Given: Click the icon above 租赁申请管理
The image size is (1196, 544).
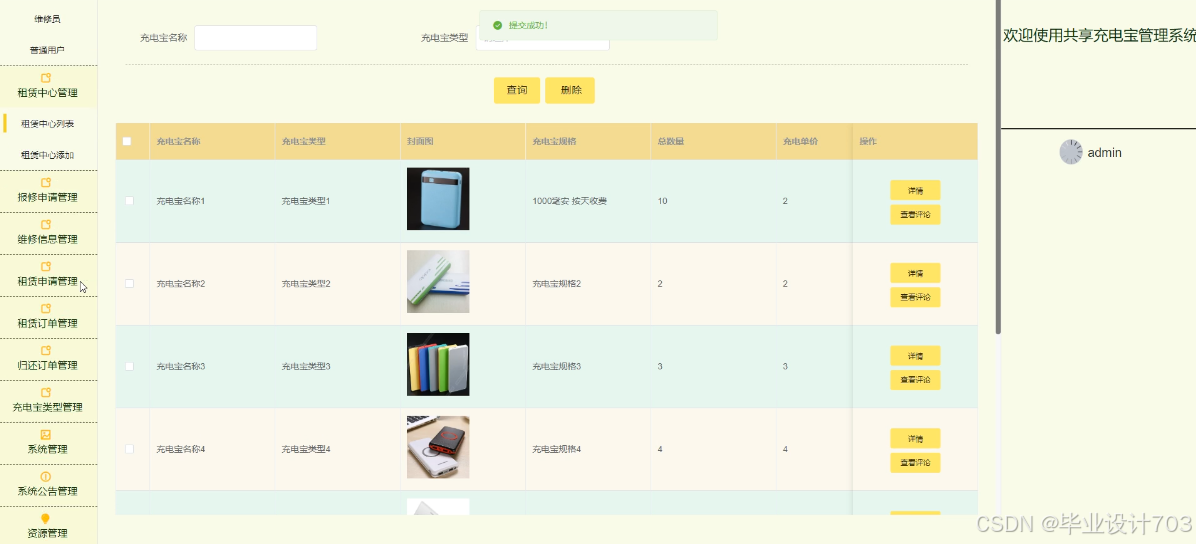Looking at the screenshot, I should click(x=46, y=266).
